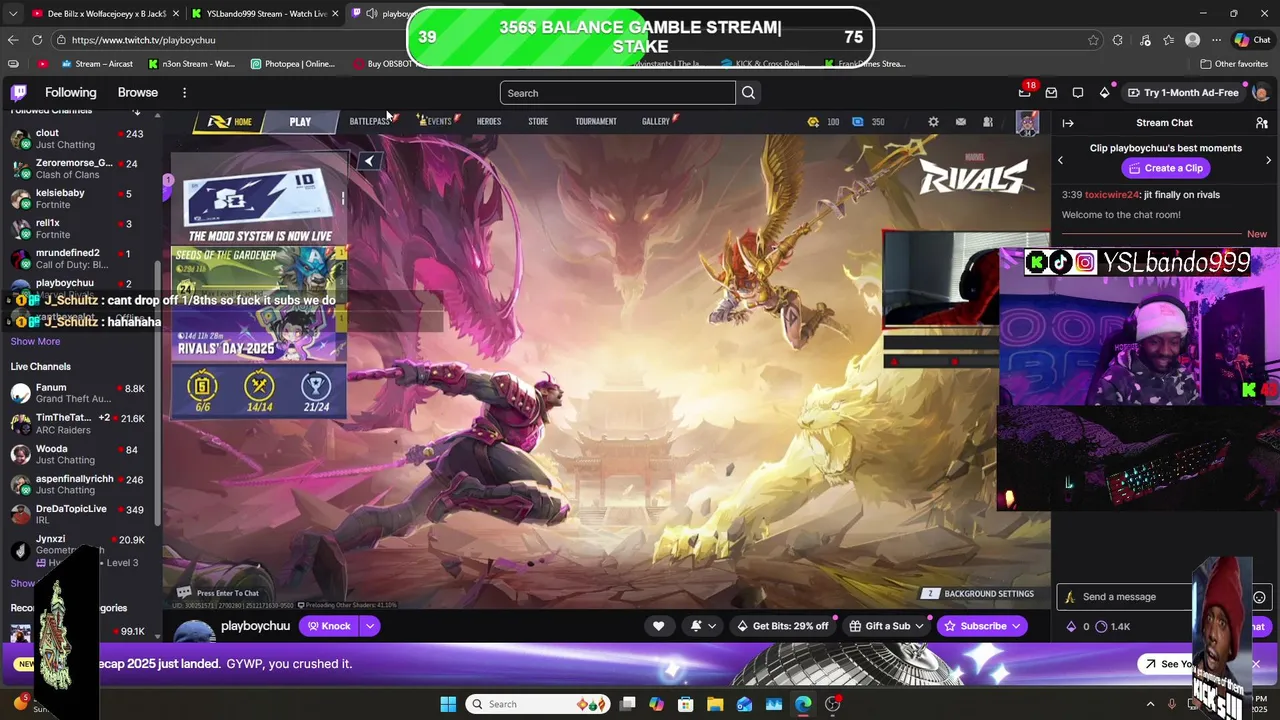Viewport: 1280px width, 720px height.
Task: Expand the dropdown next to Knock
Action: point(370,626)
